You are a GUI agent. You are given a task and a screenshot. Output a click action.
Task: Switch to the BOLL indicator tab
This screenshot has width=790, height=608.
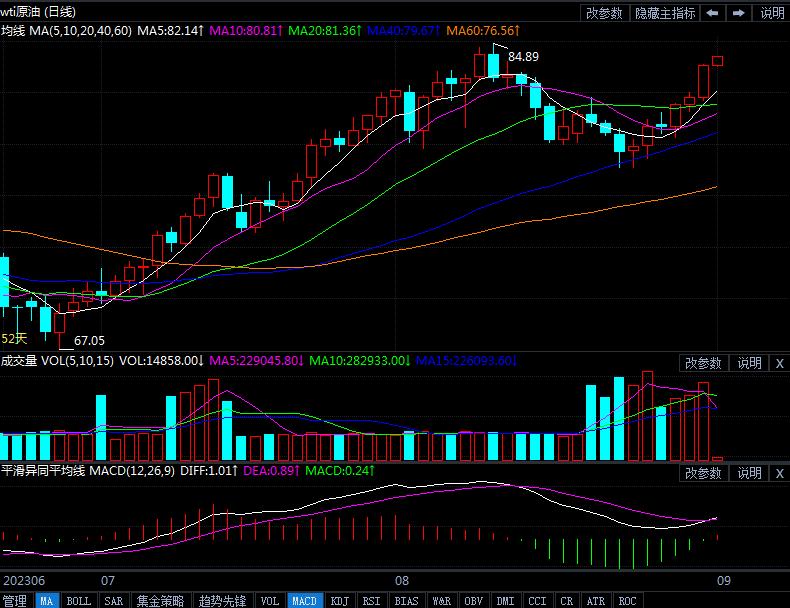coord(78,601)
